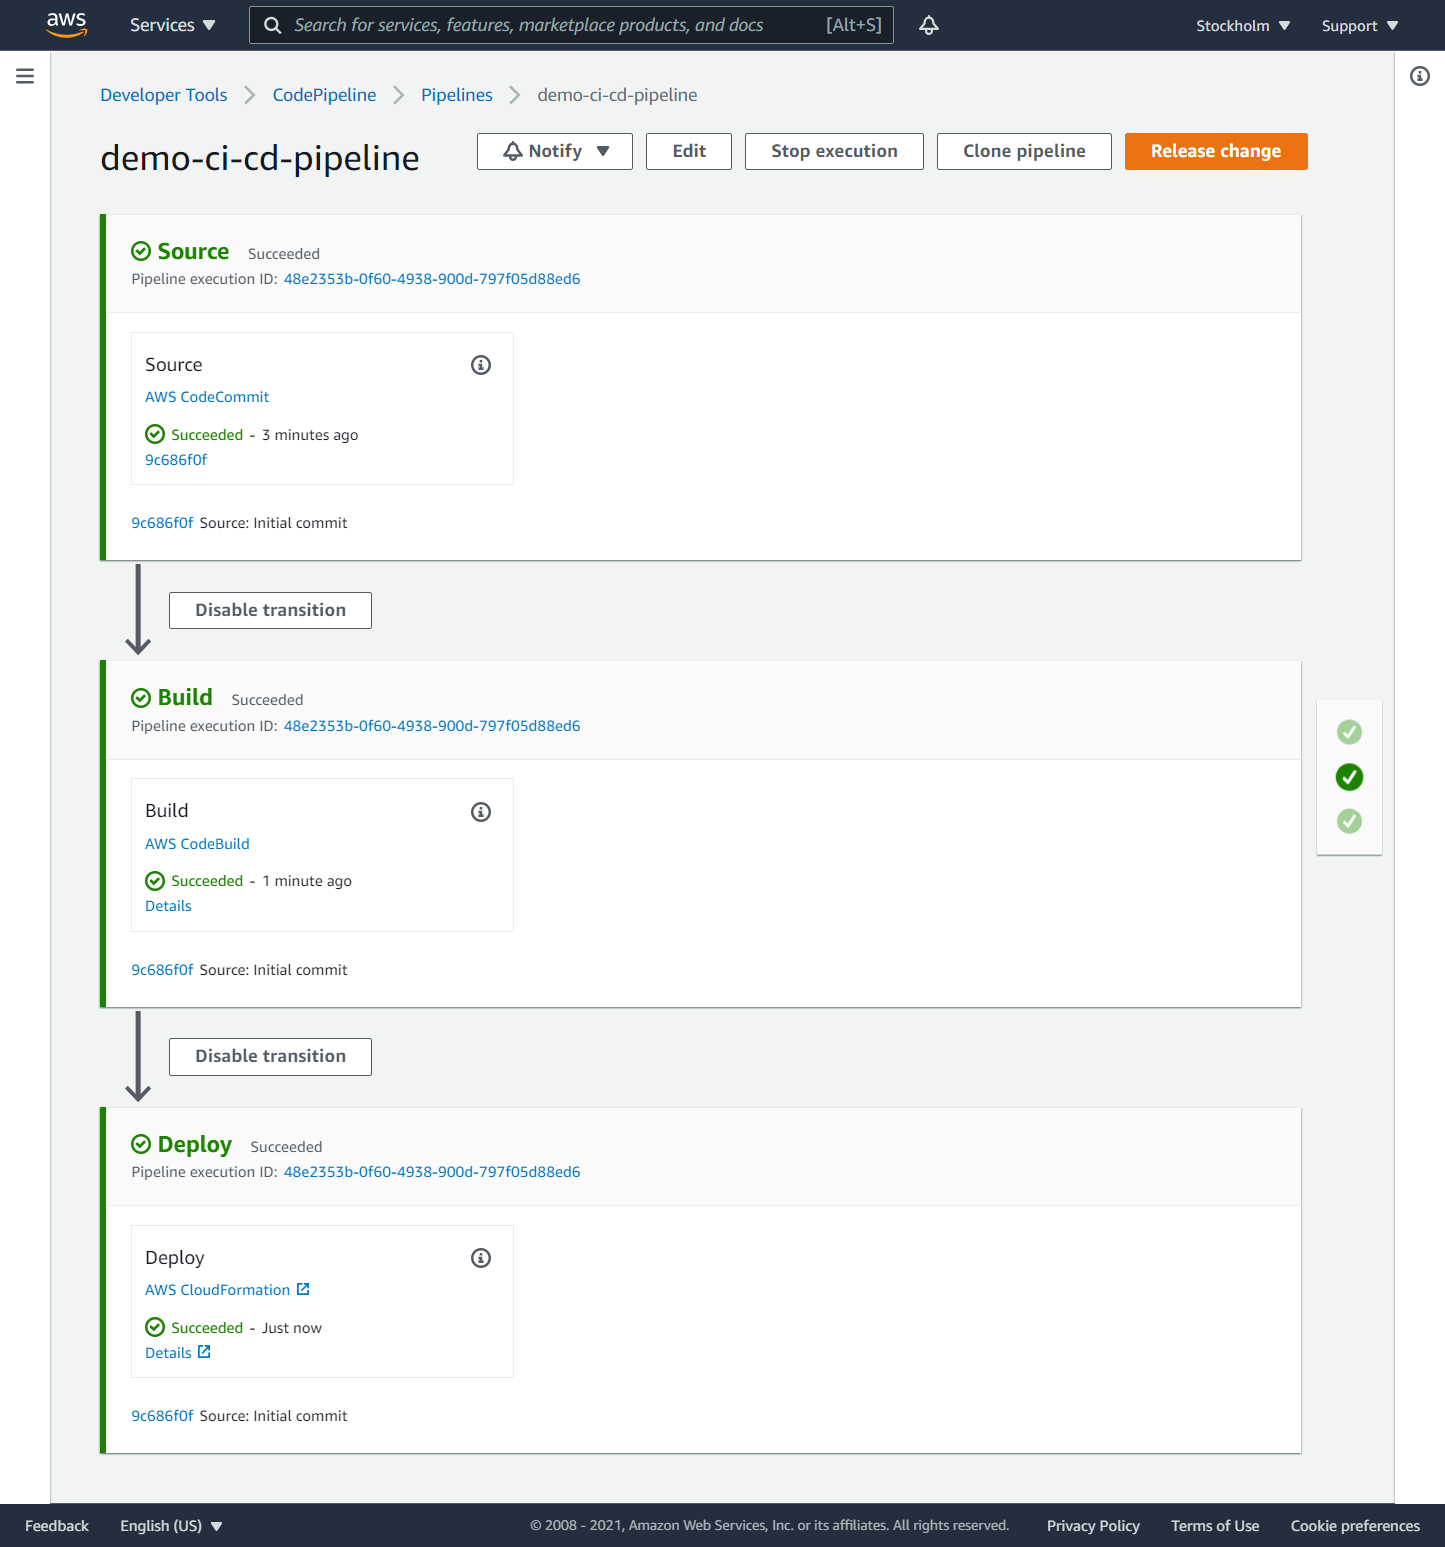The height and width of the screenshot is (1547, 1445).
Task: Open the Stockholm region selector
Action: [x=1243, y=26]
